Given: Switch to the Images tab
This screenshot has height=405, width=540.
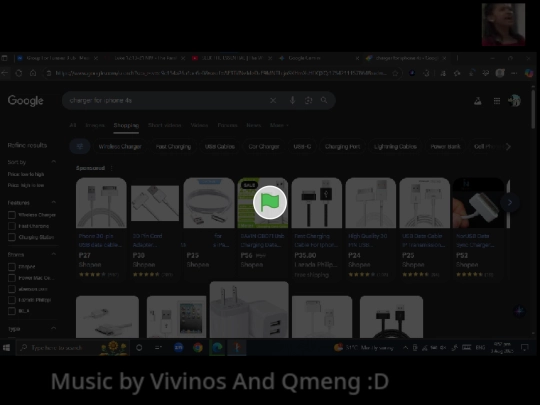Looking at the screenshot, I should point(95,125).
